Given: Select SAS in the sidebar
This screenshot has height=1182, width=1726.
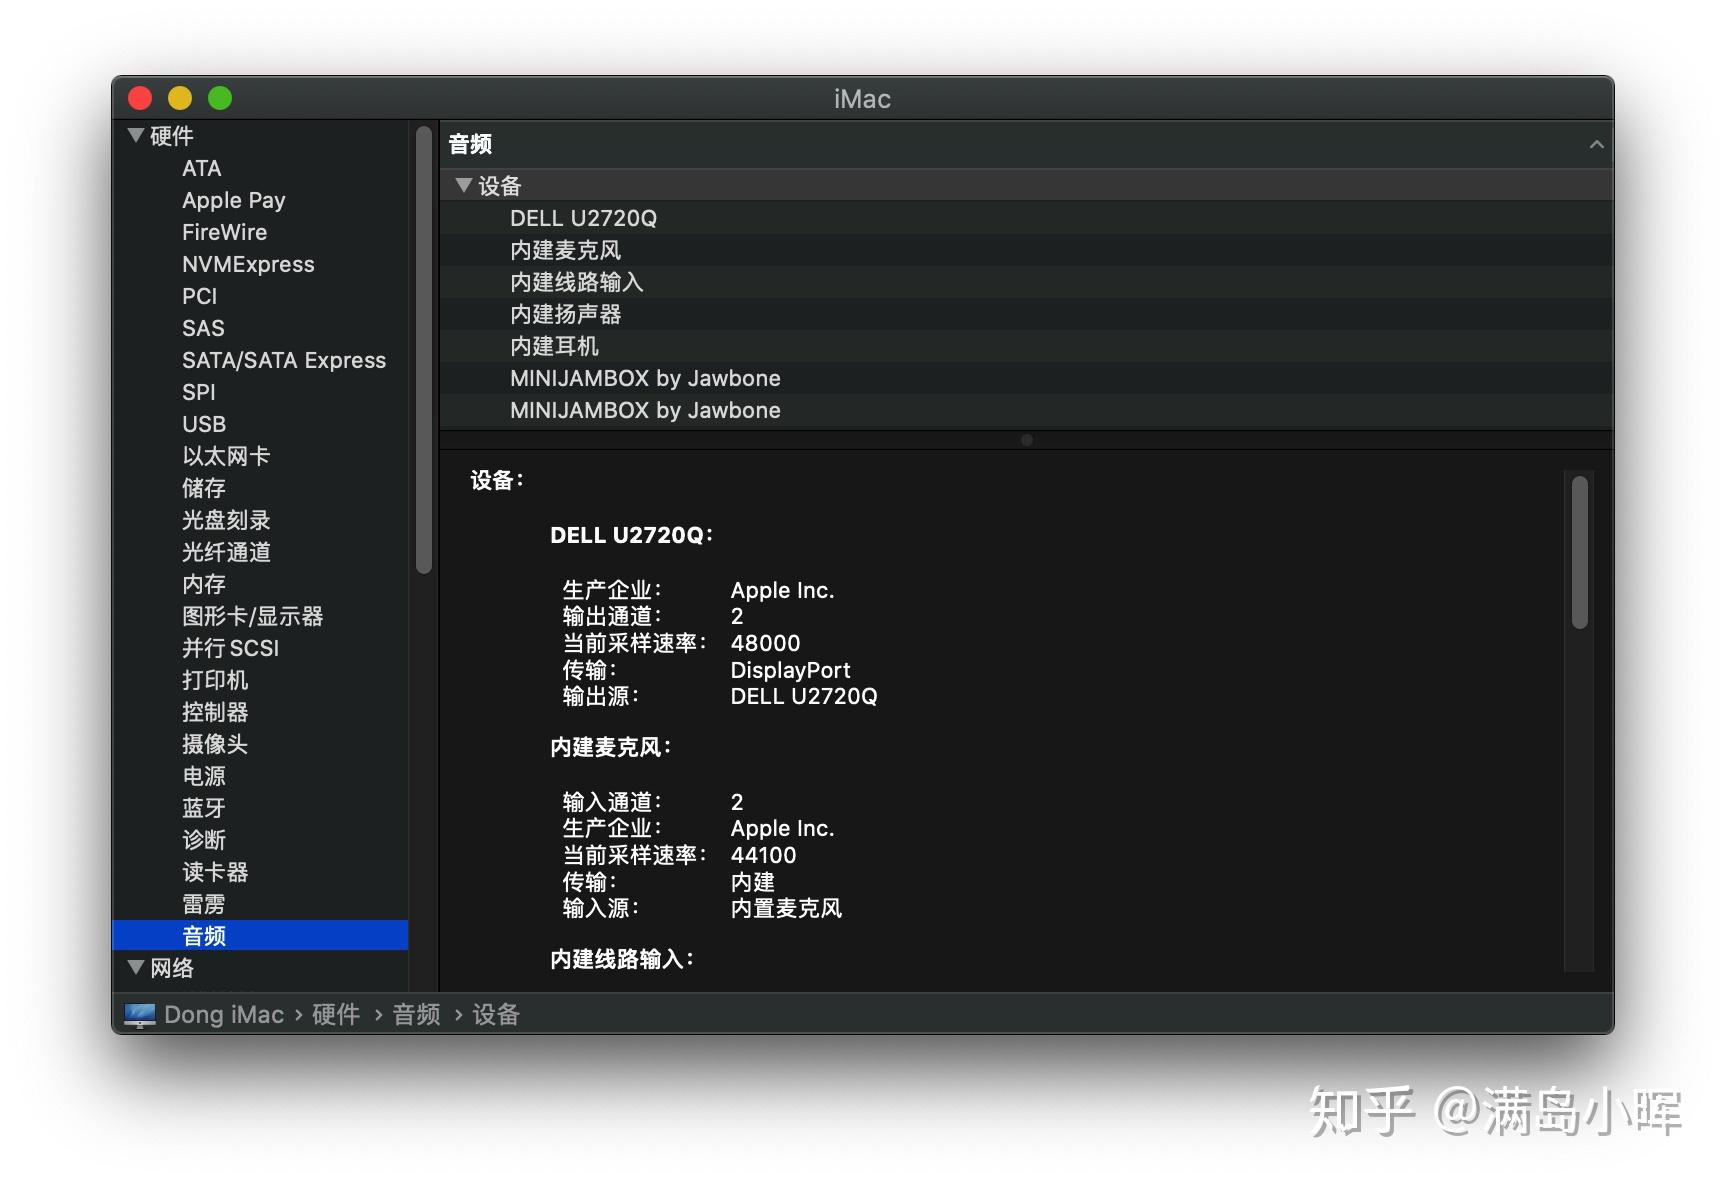Looking at the screenshot, I should pos(203,328).
